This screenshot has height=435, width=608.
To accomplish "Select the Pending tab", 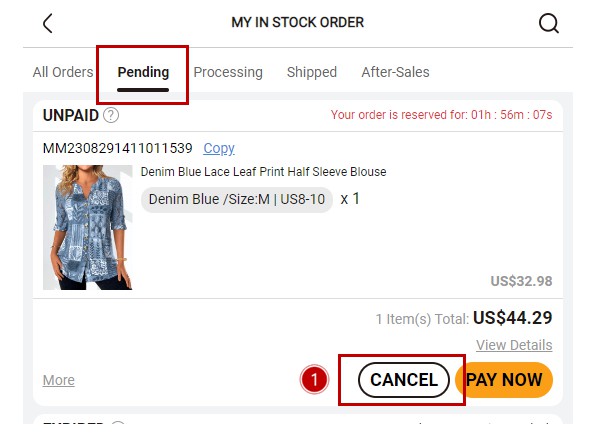I will tap(143, 72).
